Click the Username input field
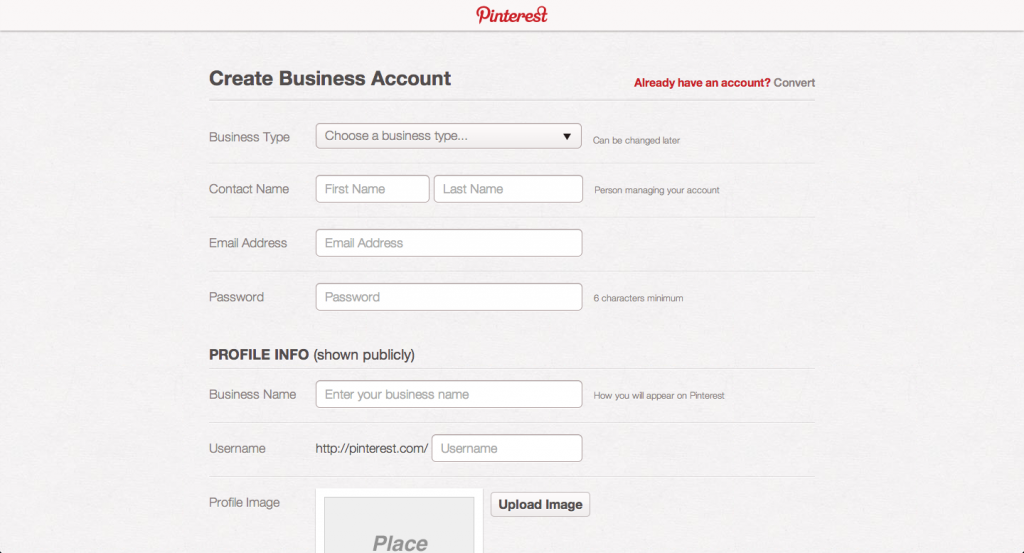Screen dimensions: 1024x553 (507, 449)
